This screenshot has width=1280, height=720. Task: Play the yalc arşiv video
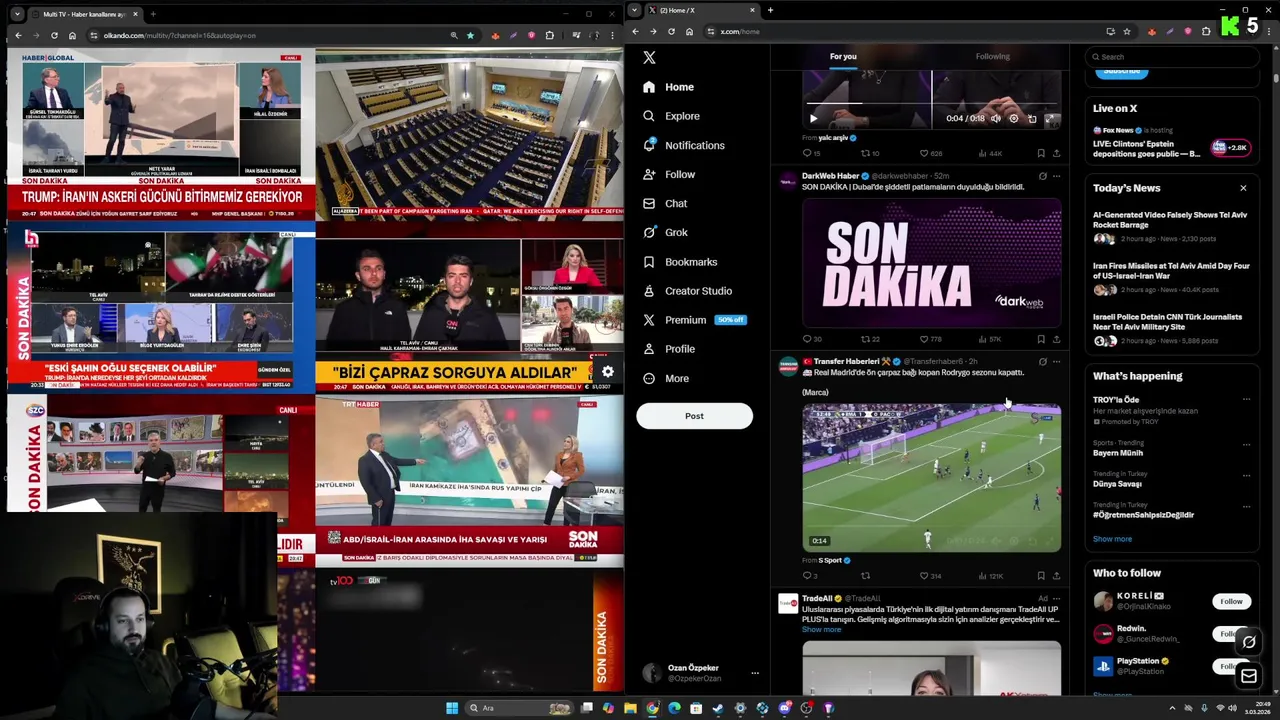coord(813,118)
